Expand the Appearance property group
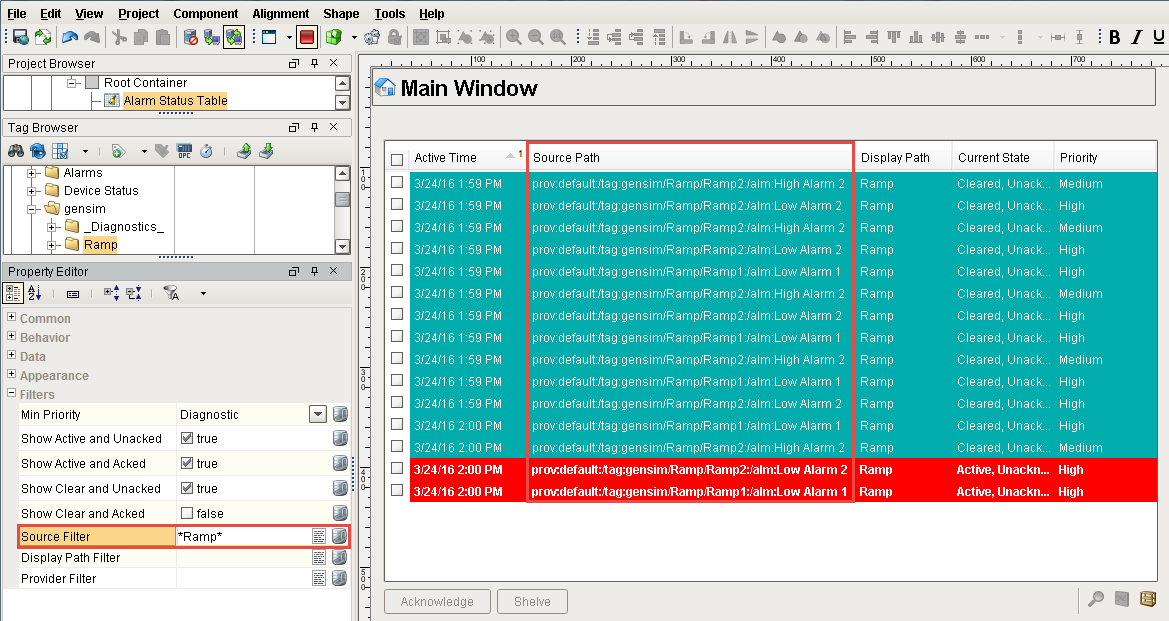1169x621 pixels. (x=12, y=375)
